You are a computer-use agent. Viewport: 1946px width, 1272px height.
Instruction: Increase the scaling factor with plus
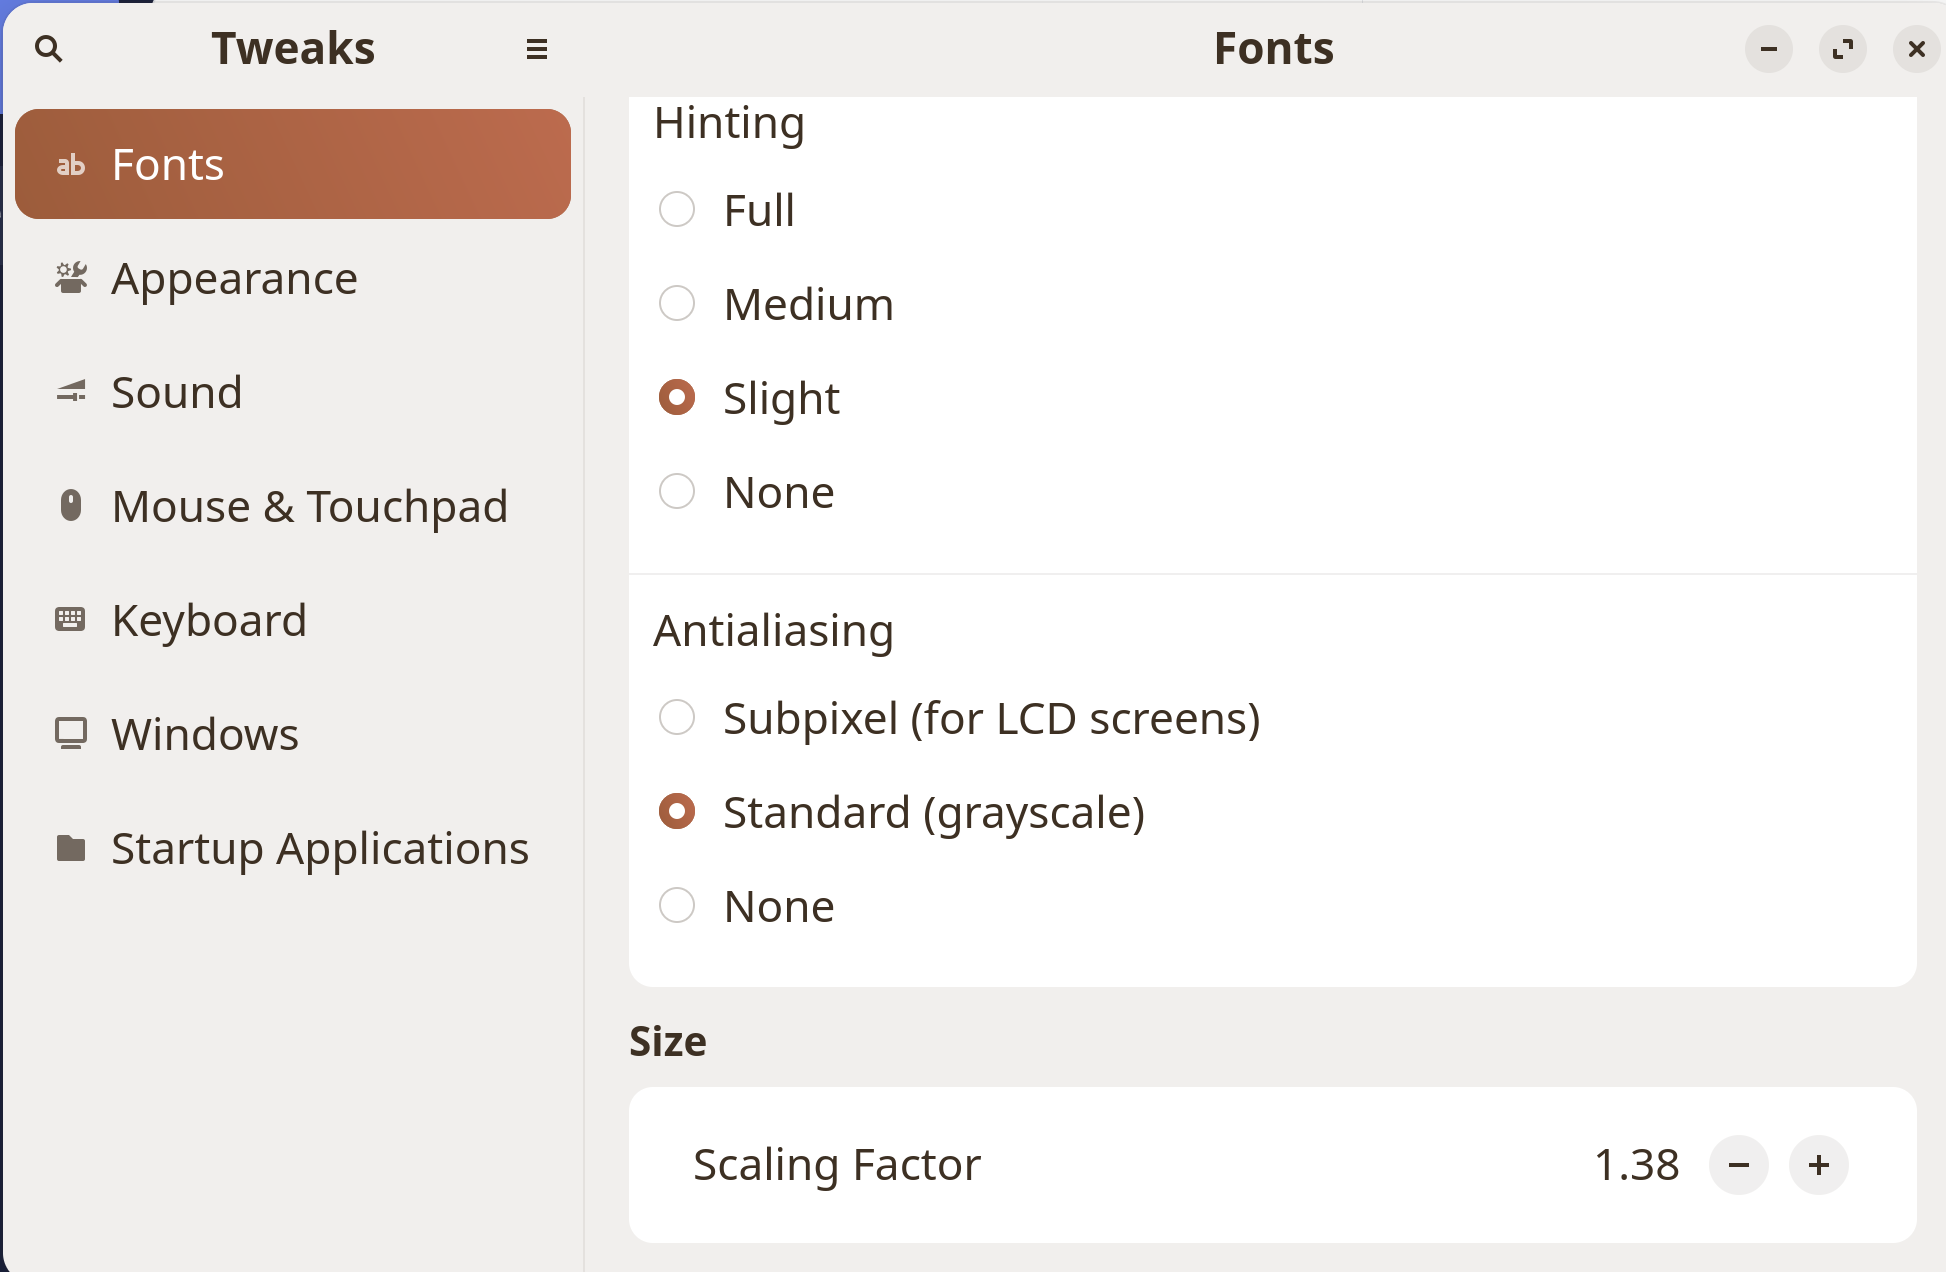pyautogui.click(x=1818, y=1165)
